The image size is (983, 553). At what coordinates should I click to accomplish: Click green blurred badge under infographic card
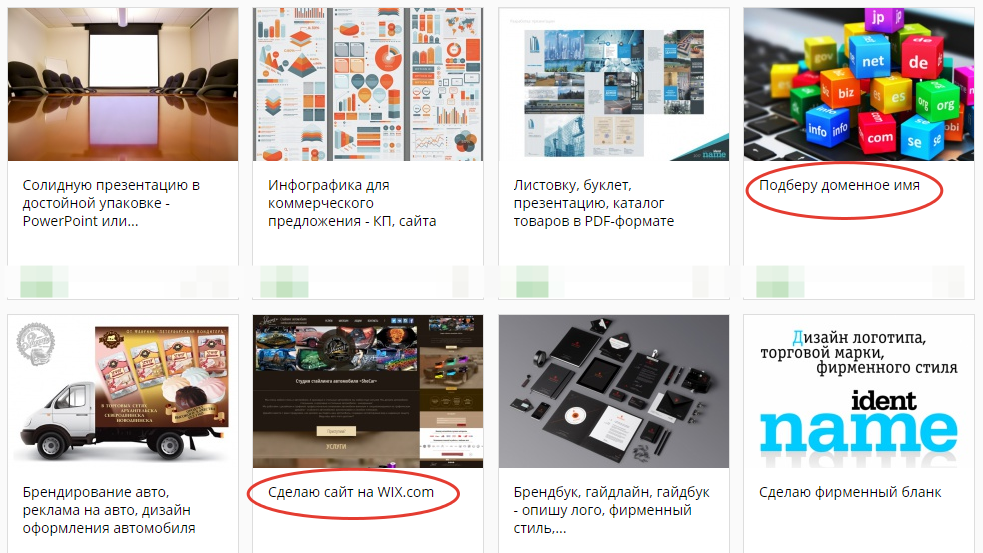coord(284,282)
